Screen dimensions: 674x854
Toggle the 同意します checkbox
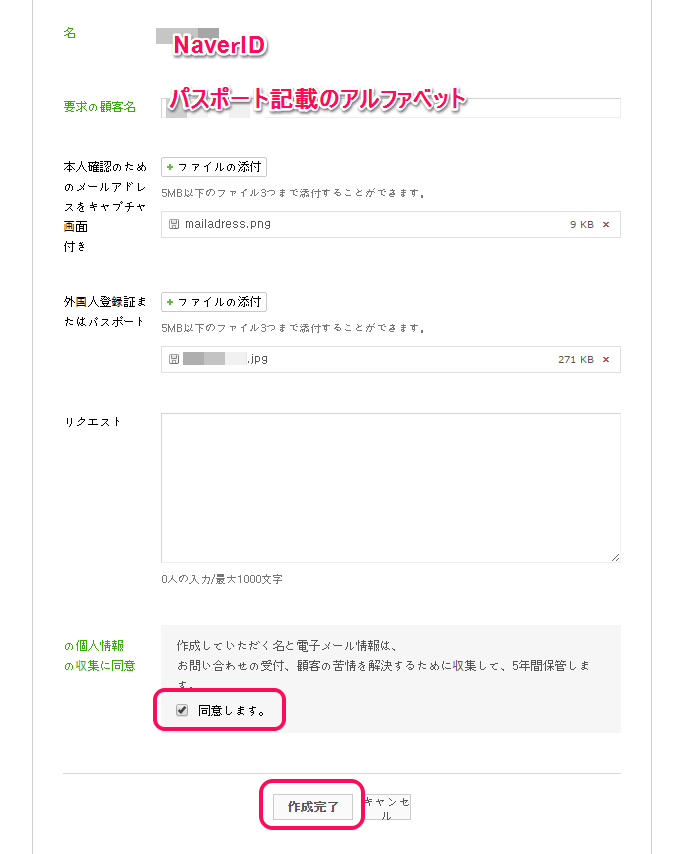(x=182, y=710)
